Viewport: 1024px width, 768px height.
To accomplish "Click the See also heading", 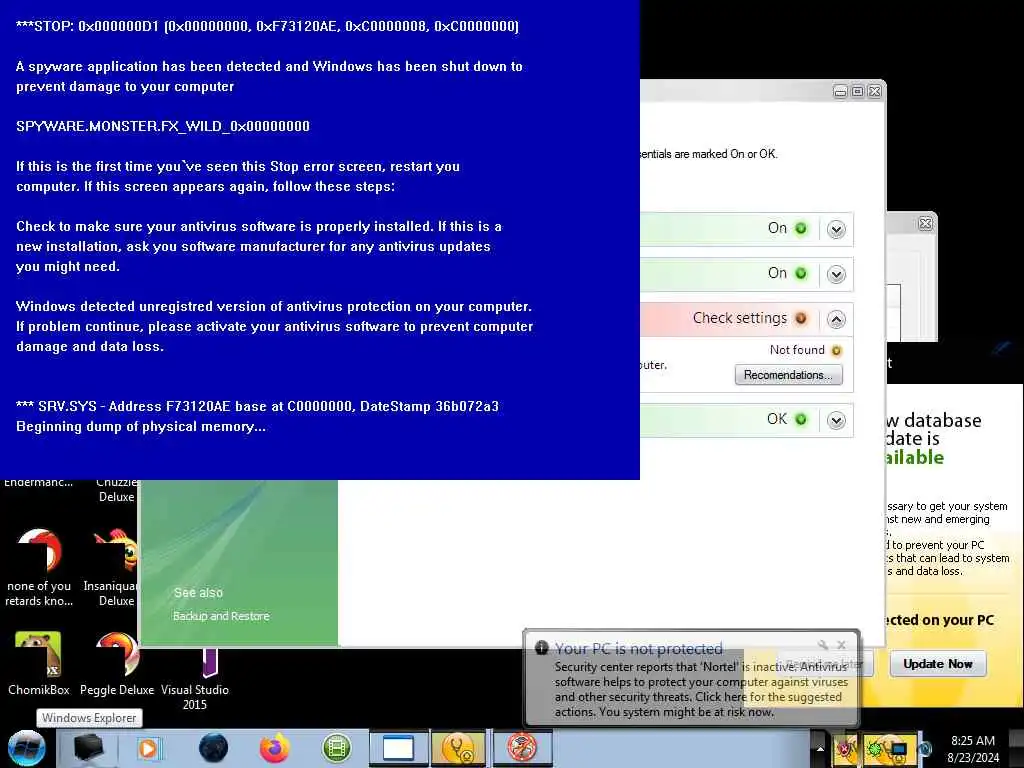I will 199,592.
